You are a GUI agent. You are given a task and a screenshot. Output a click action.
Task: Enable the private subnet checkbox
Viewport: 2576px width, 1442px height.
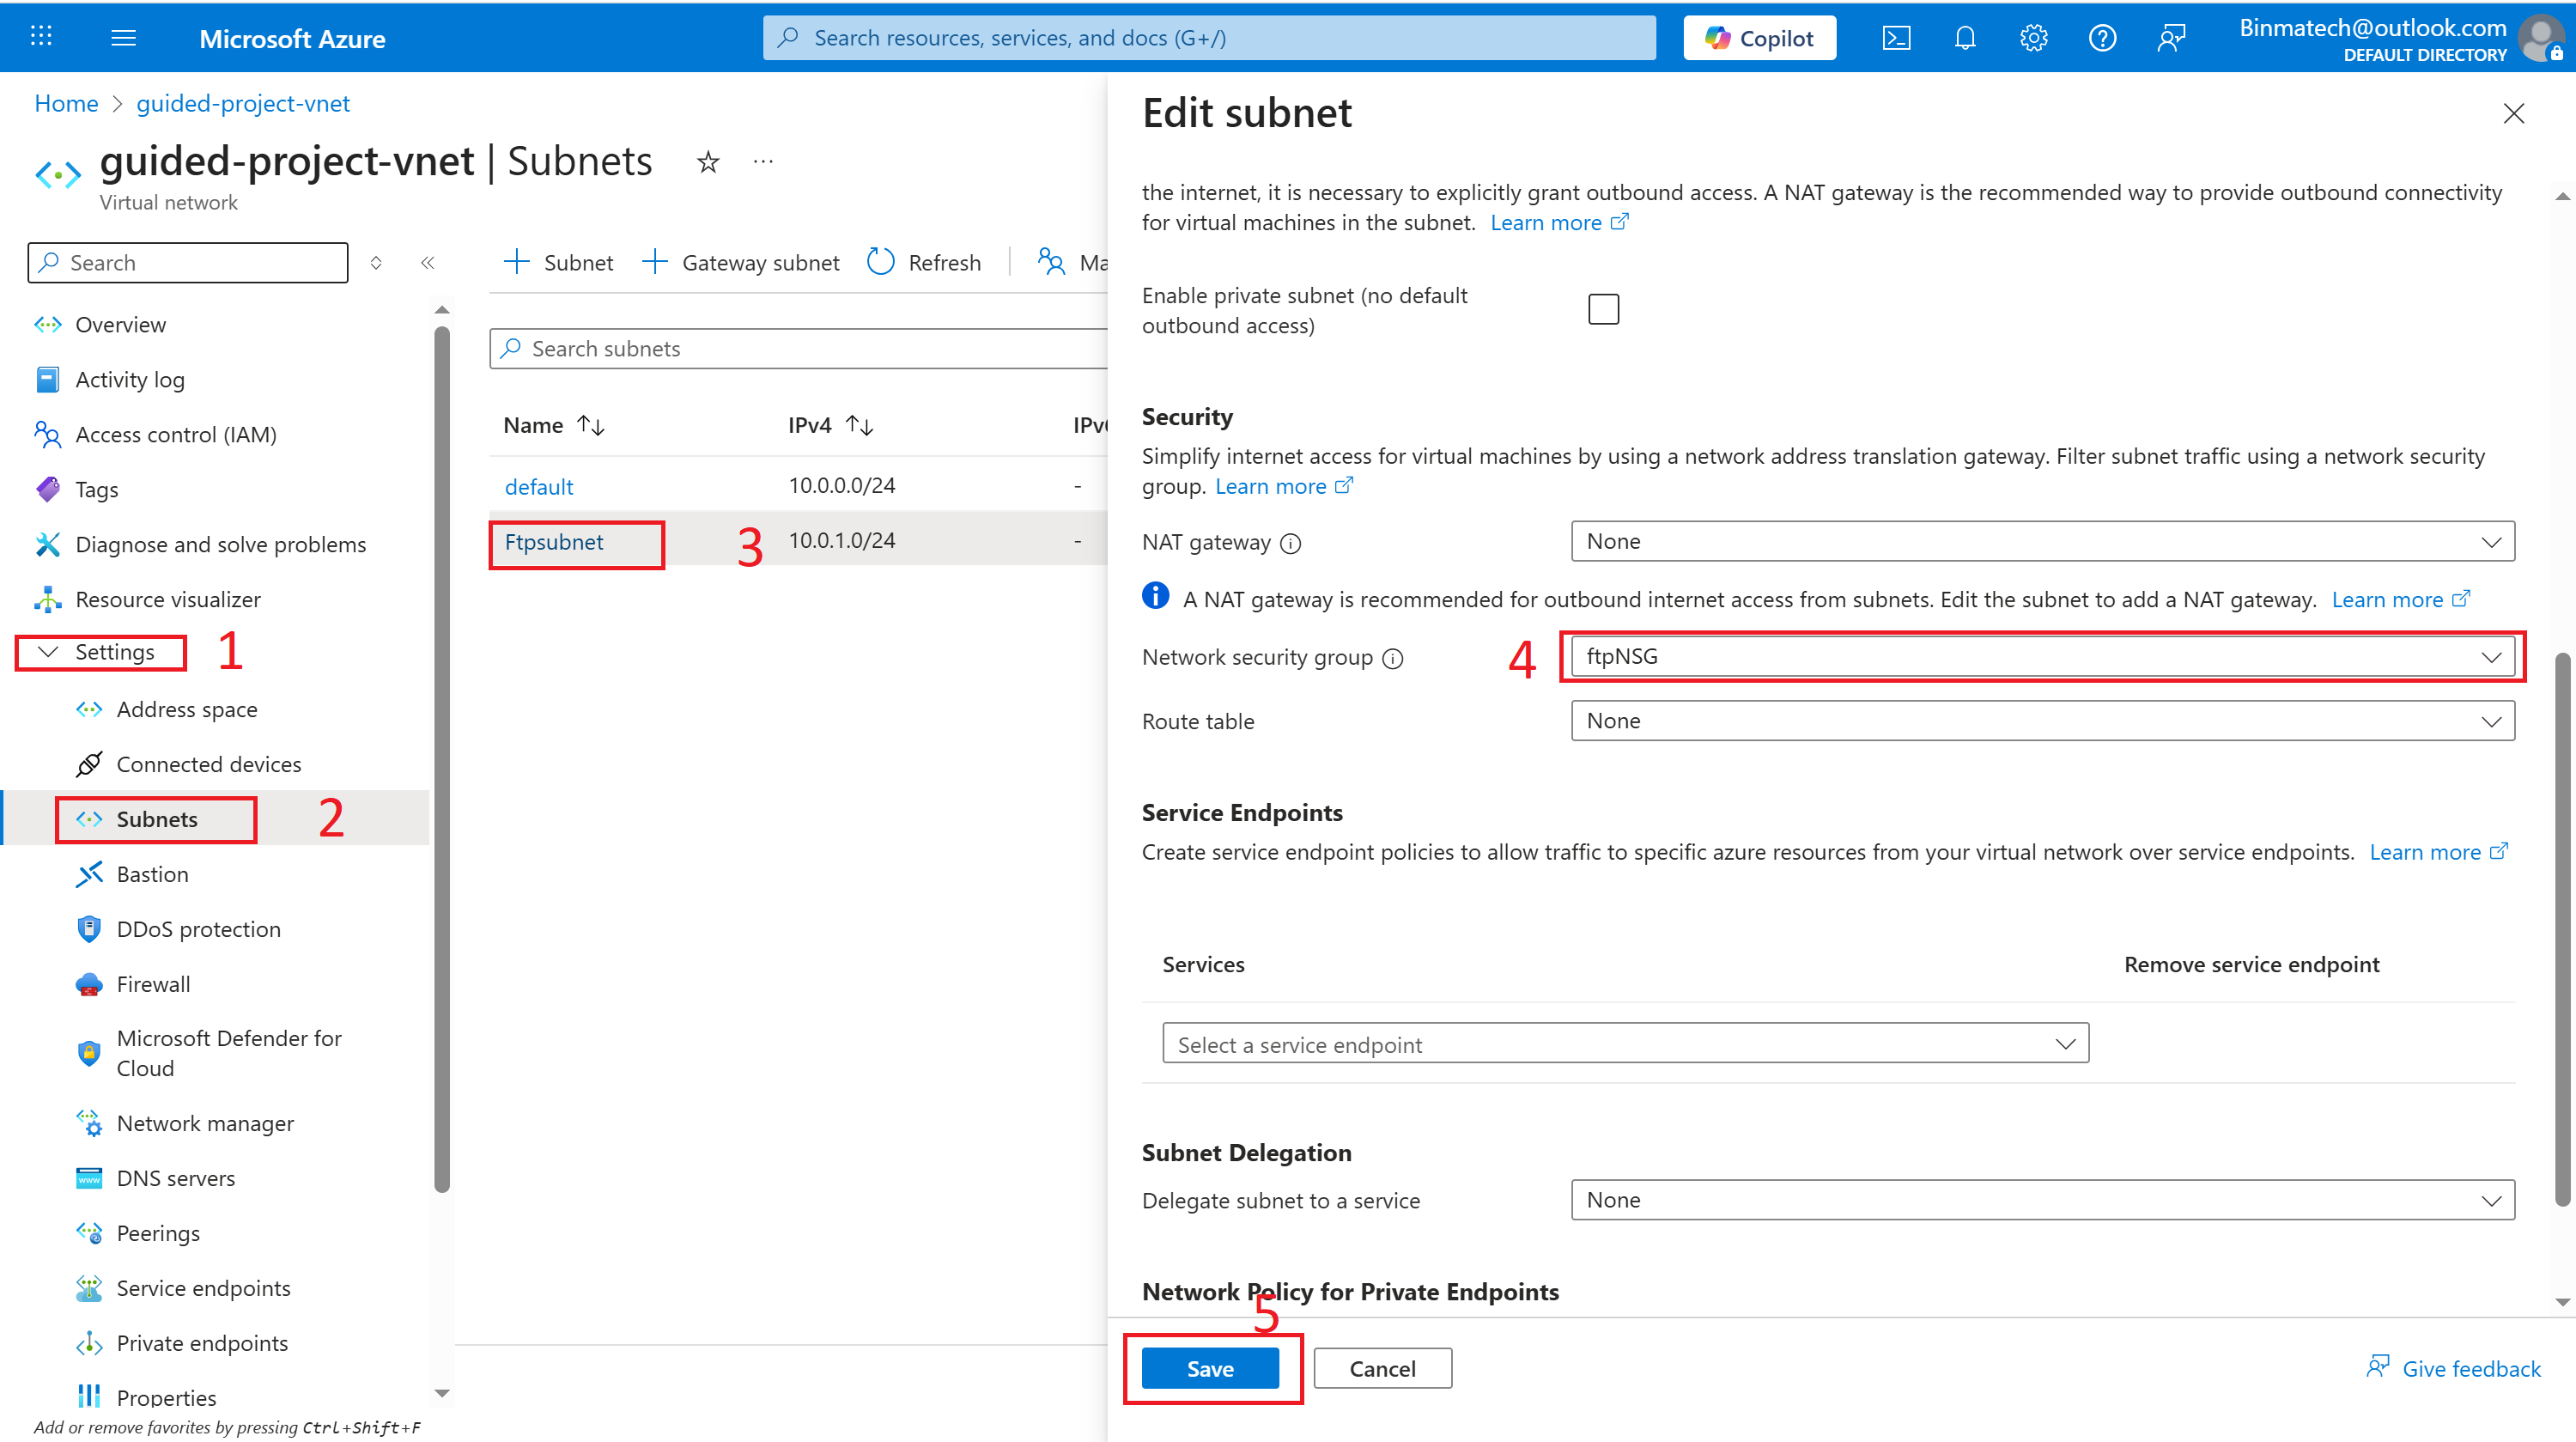(1603, 309)
